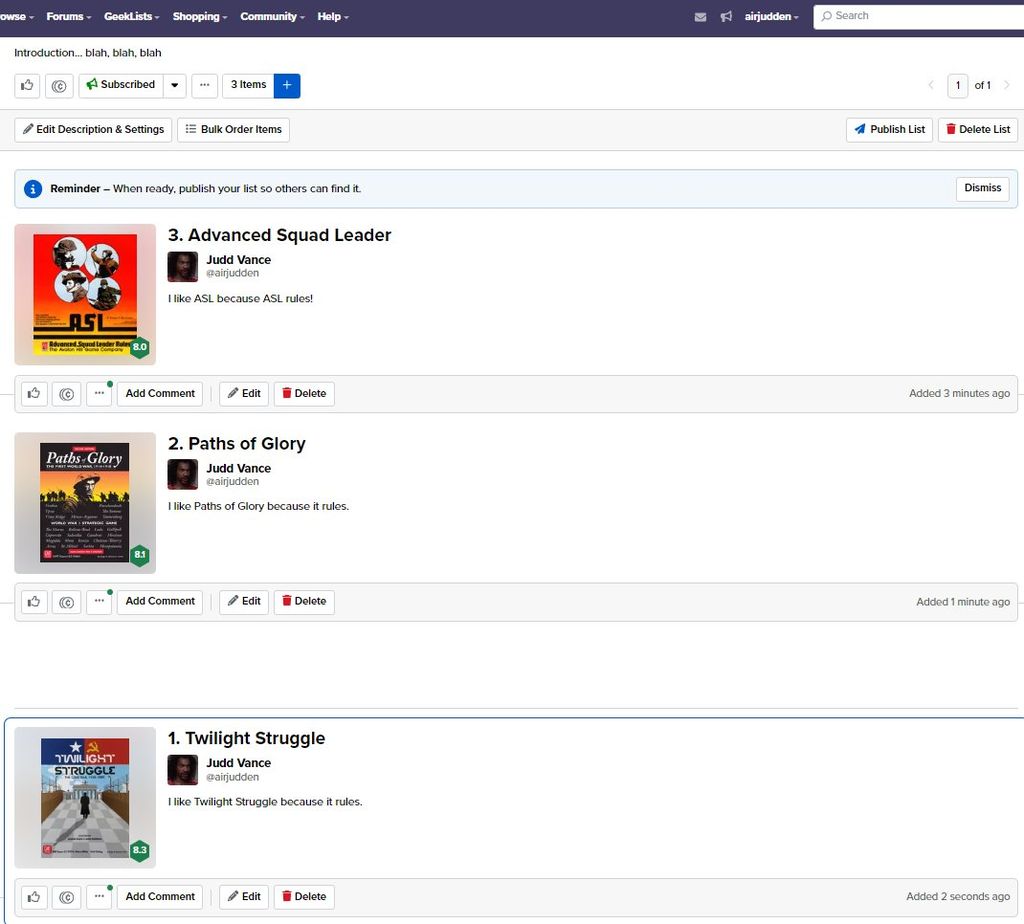Publish the list

coord(889,129)
